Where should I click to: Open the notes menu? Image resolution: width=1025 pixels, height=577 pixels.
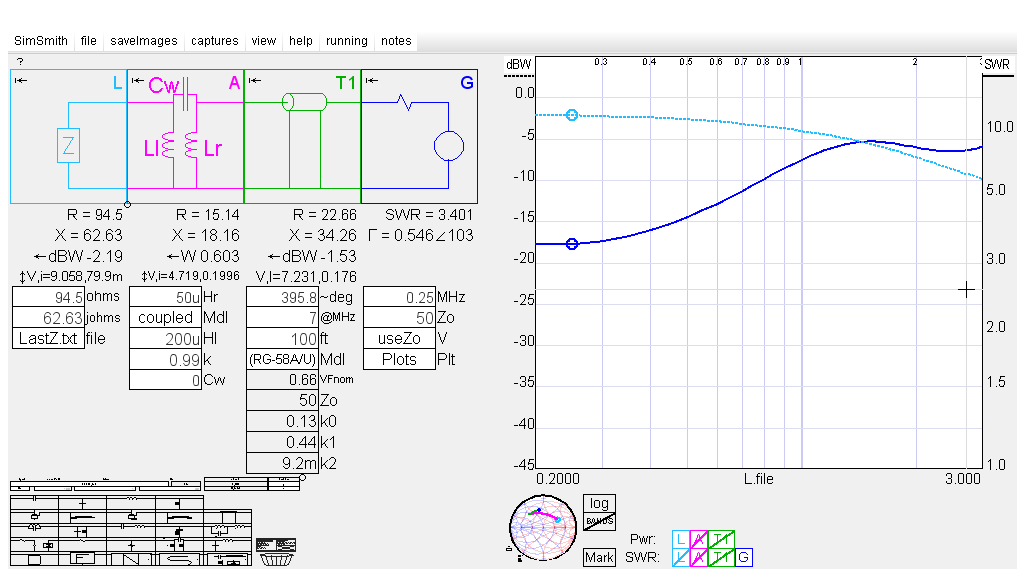(396, 41)
